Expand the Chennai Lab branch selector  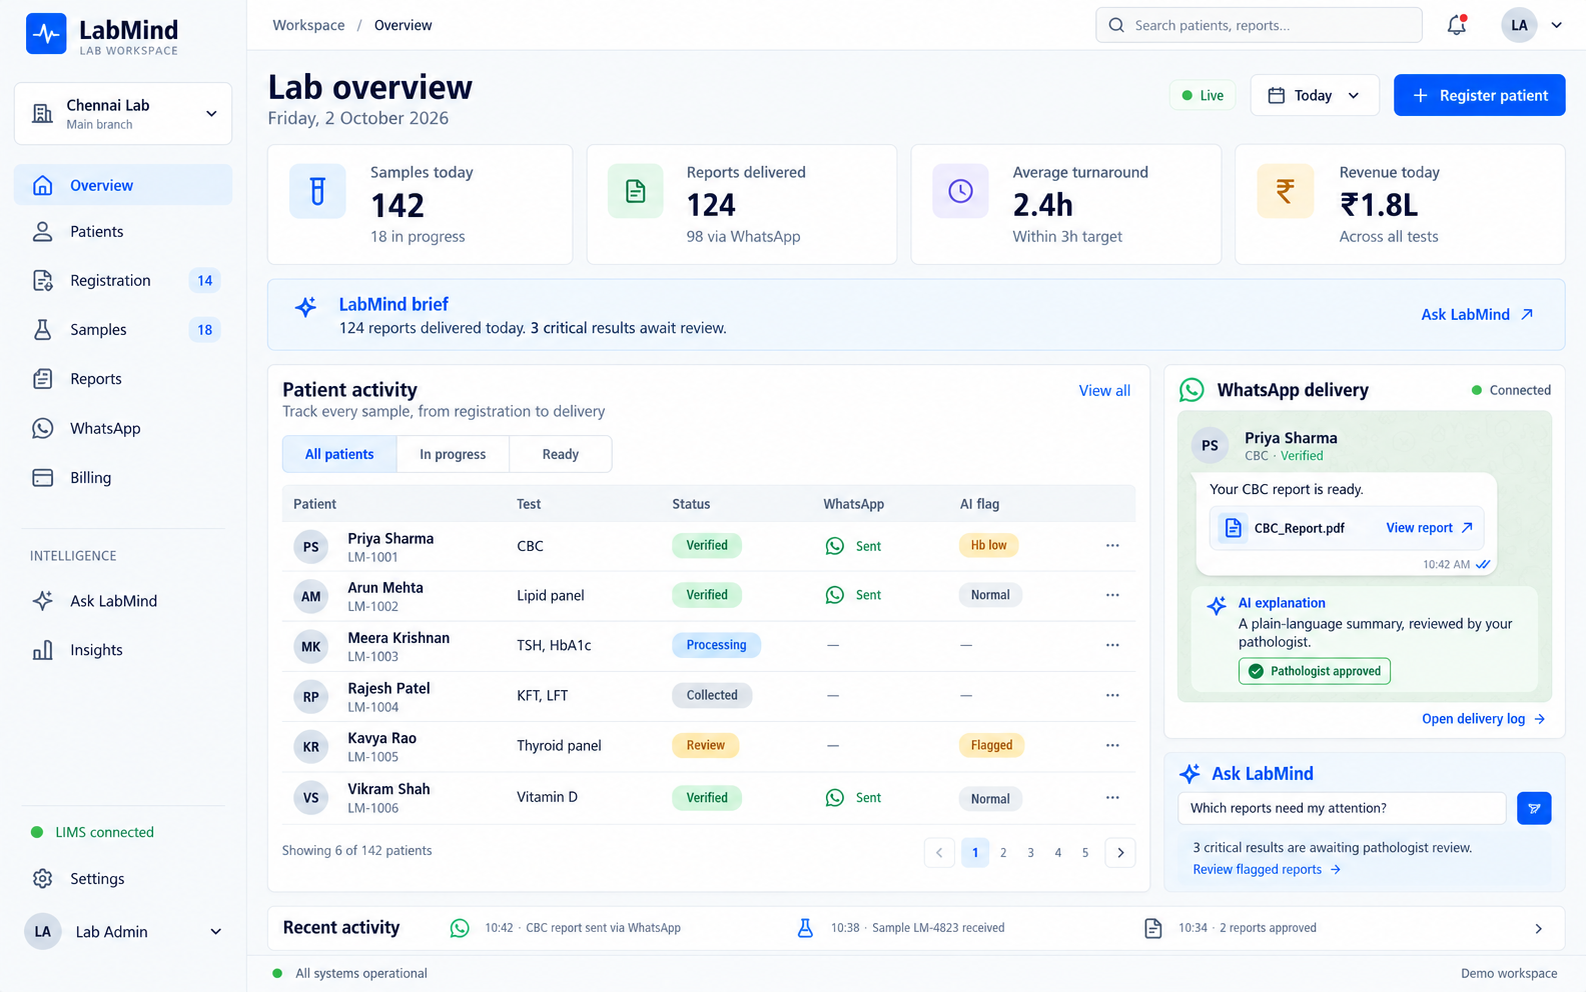(123, 114)
